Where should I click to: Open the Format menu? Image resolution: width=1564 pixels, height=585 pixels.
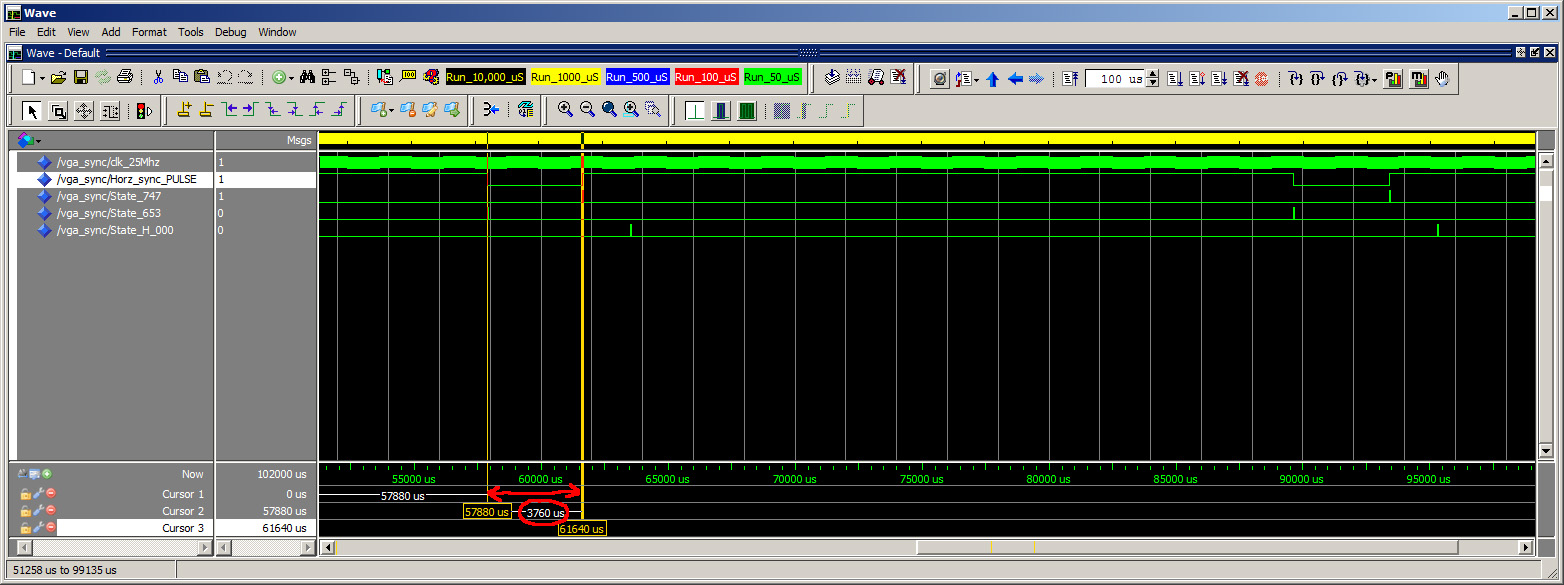pos(149,32)
